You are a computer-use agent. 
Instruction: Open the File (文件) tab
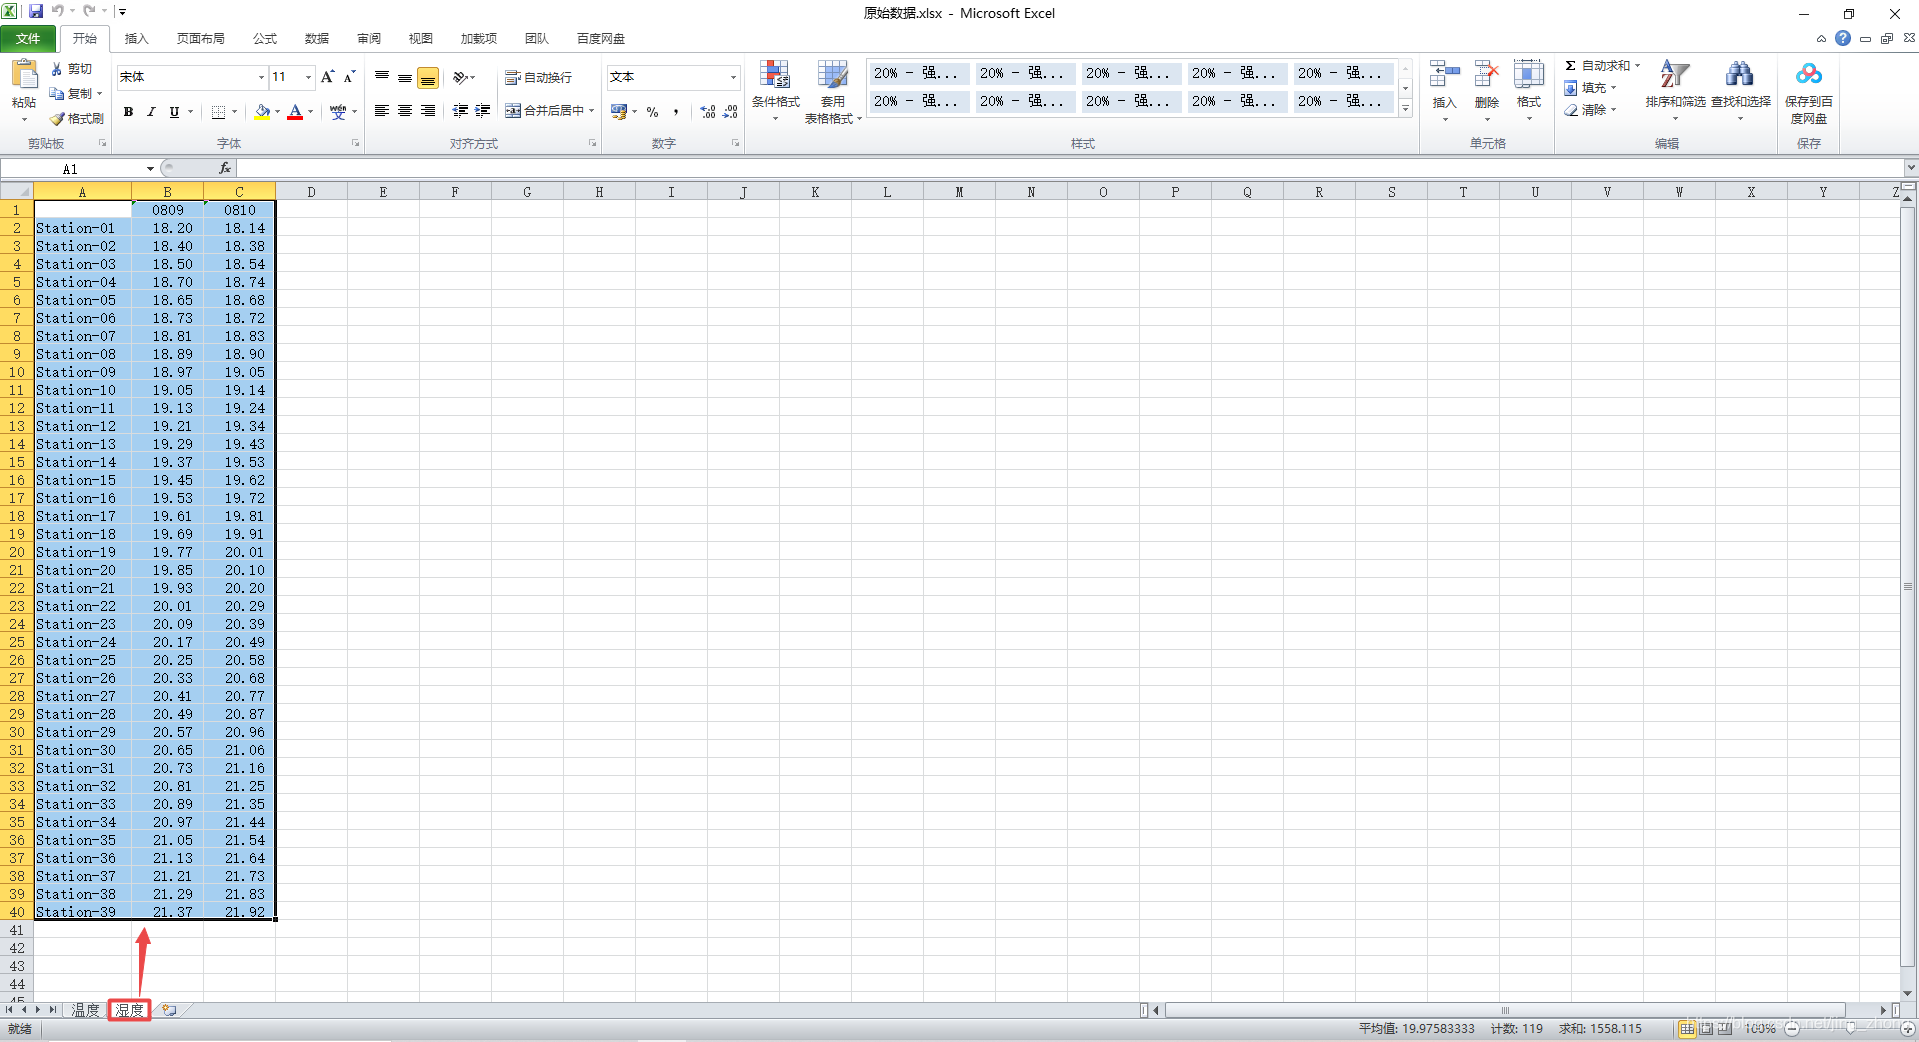(29, 38)
